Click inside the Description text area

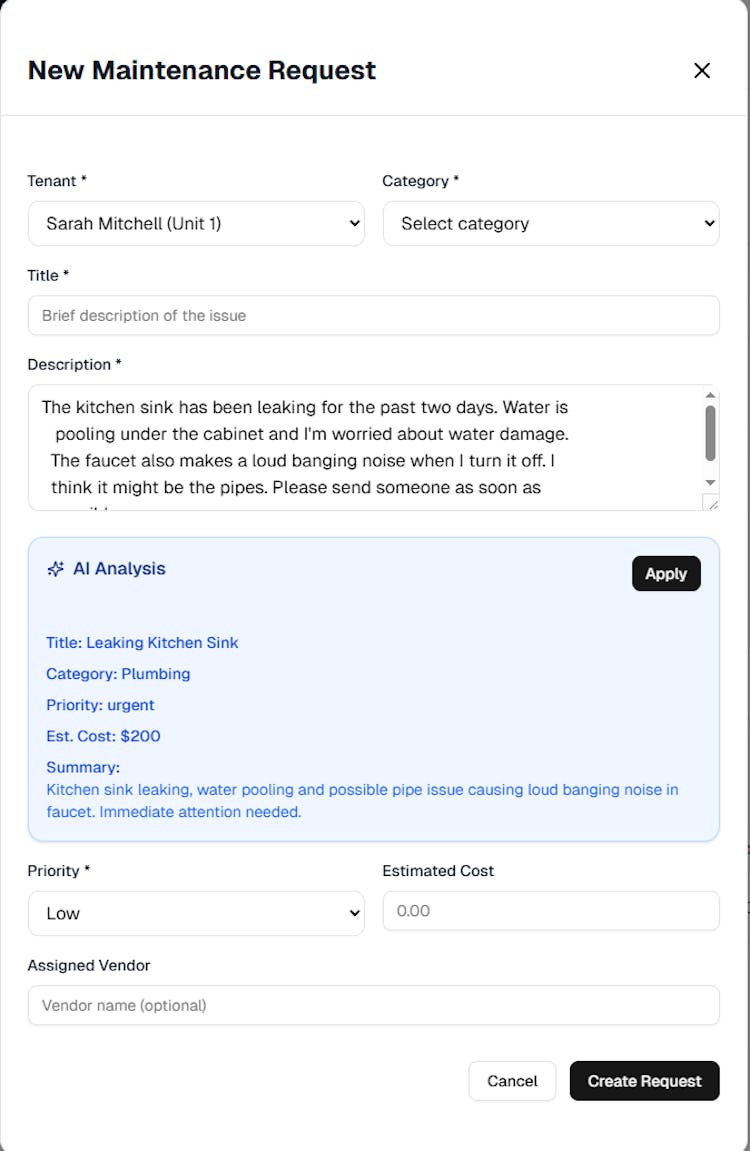tap(360, 447)
